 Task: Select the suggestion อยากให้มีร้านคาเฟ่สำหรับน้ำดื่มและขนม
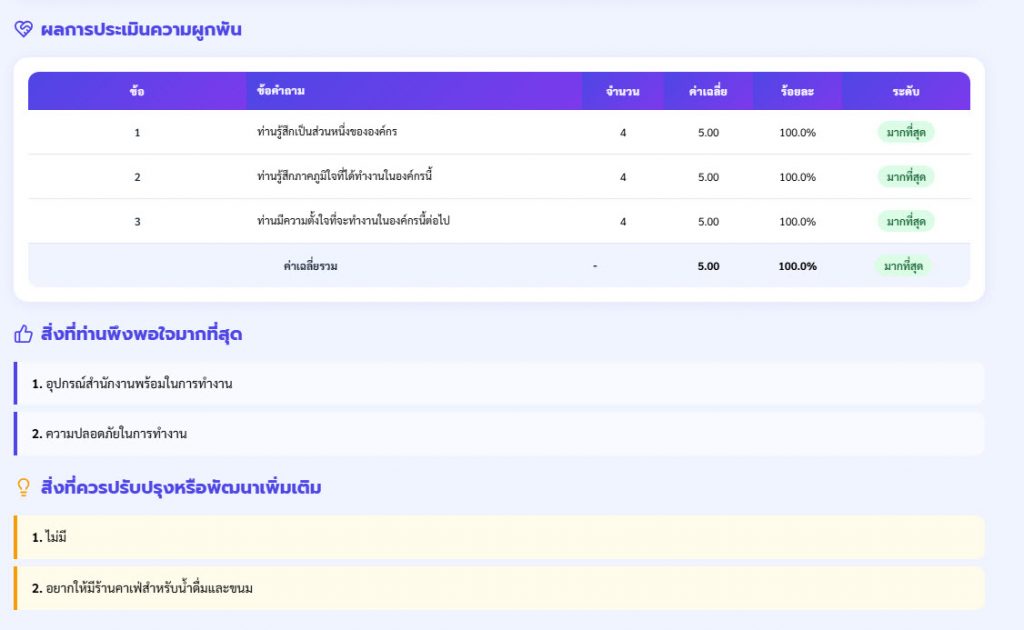coord(149,588)
